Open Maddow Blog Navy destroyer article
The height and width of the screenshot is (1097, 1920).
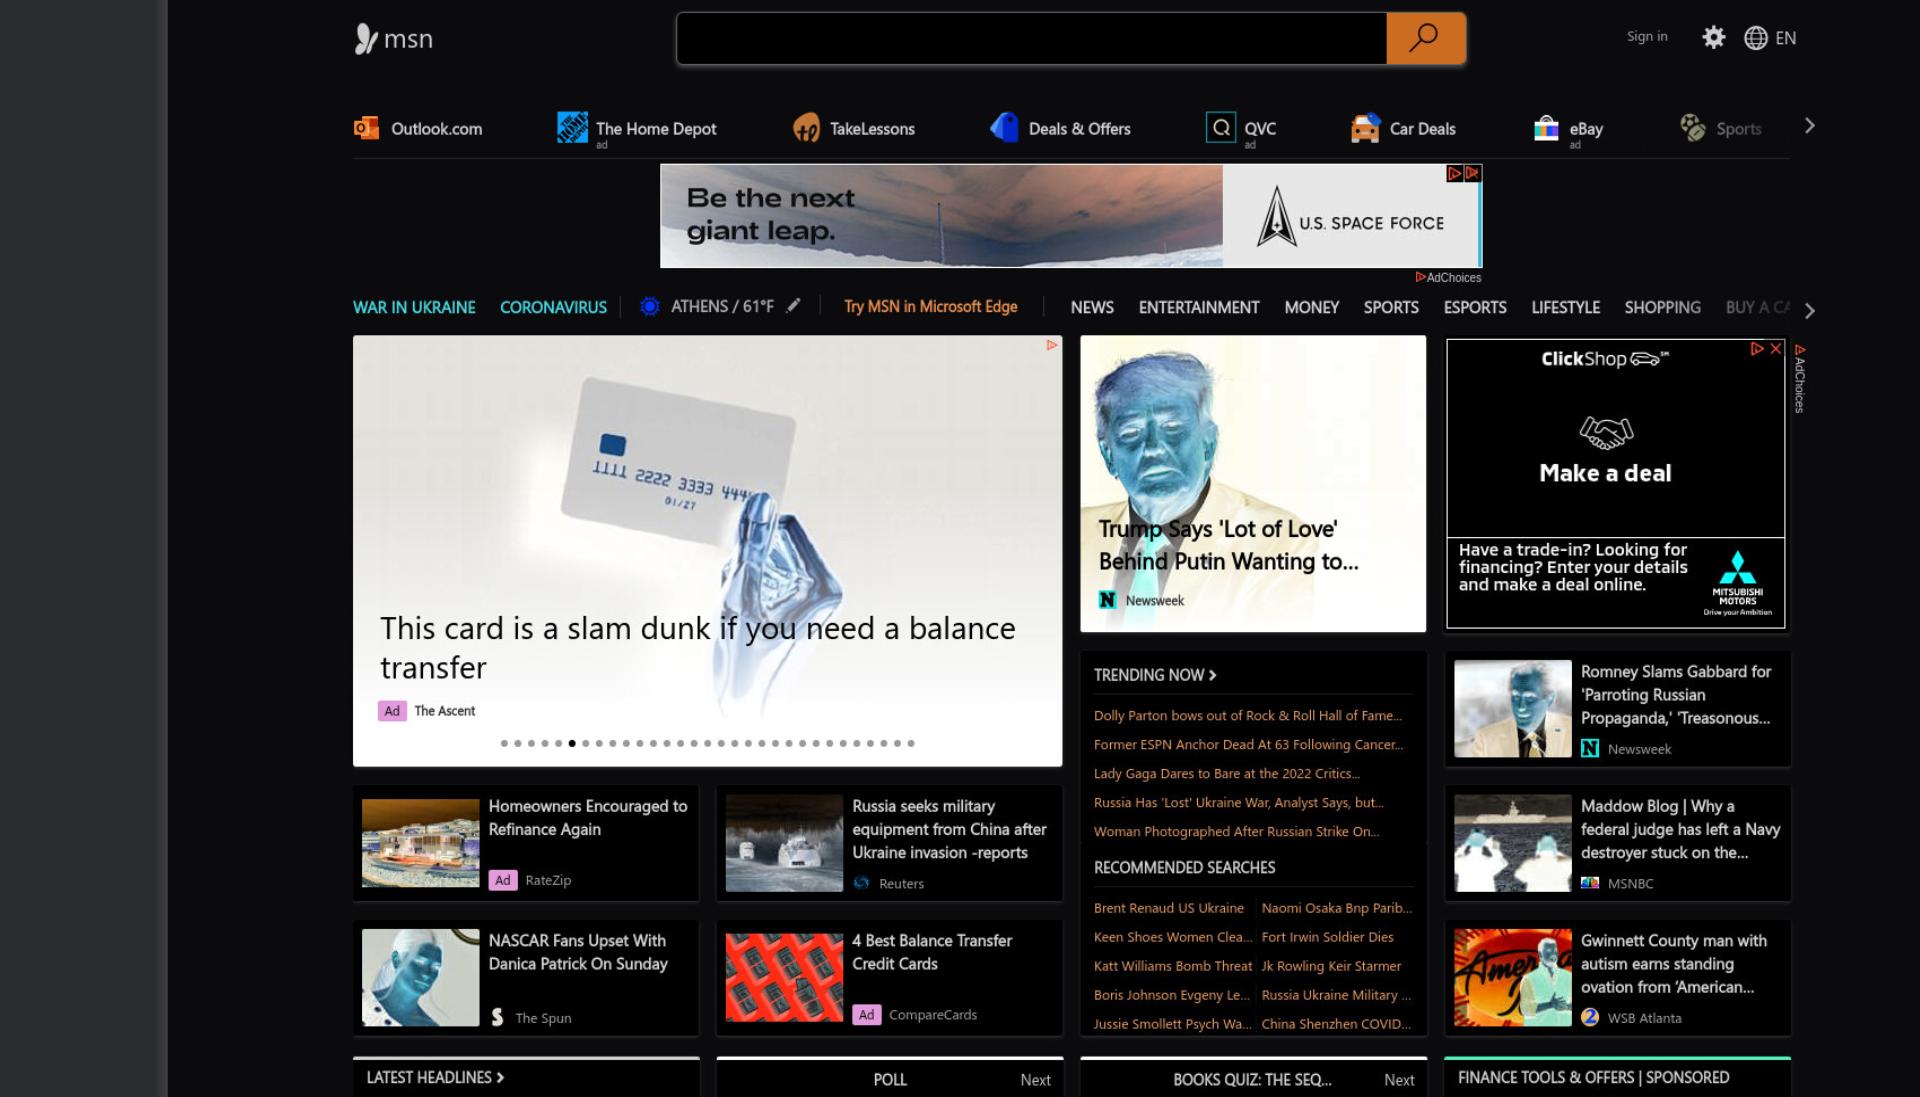click(x=1617, y=843)
